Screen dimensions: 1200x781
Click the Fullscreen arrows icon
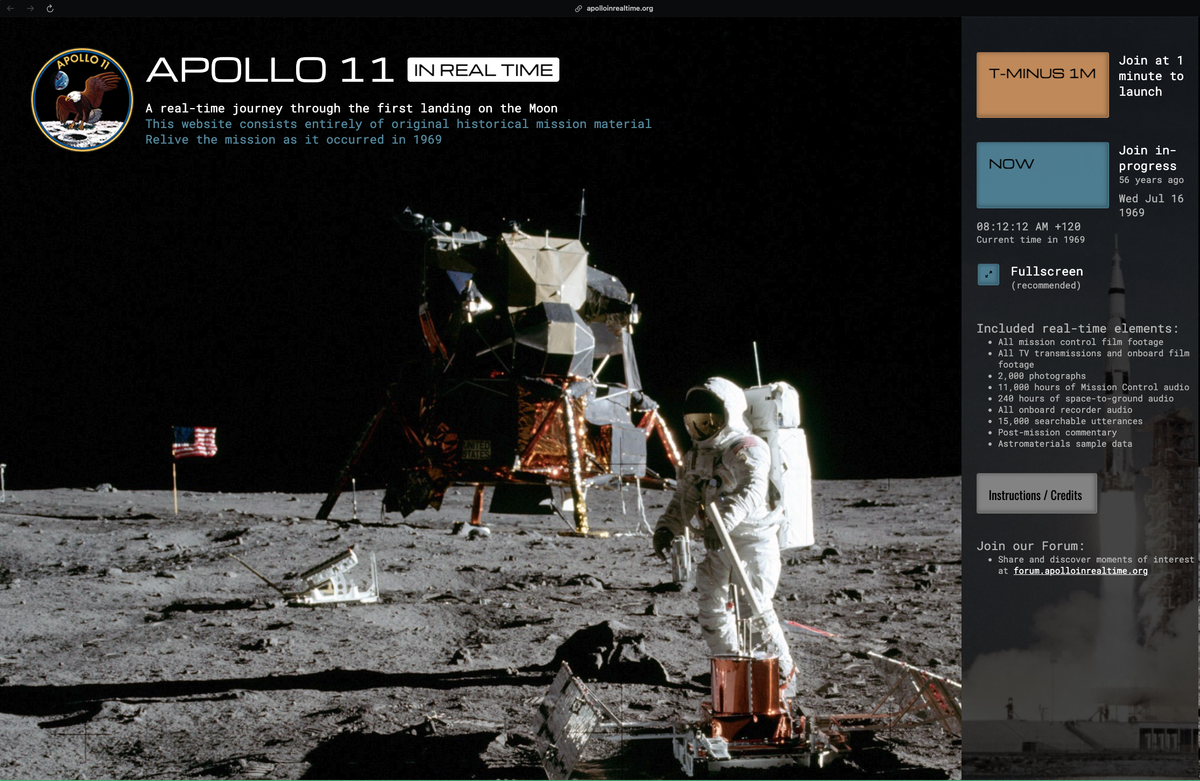click(988, 274)
